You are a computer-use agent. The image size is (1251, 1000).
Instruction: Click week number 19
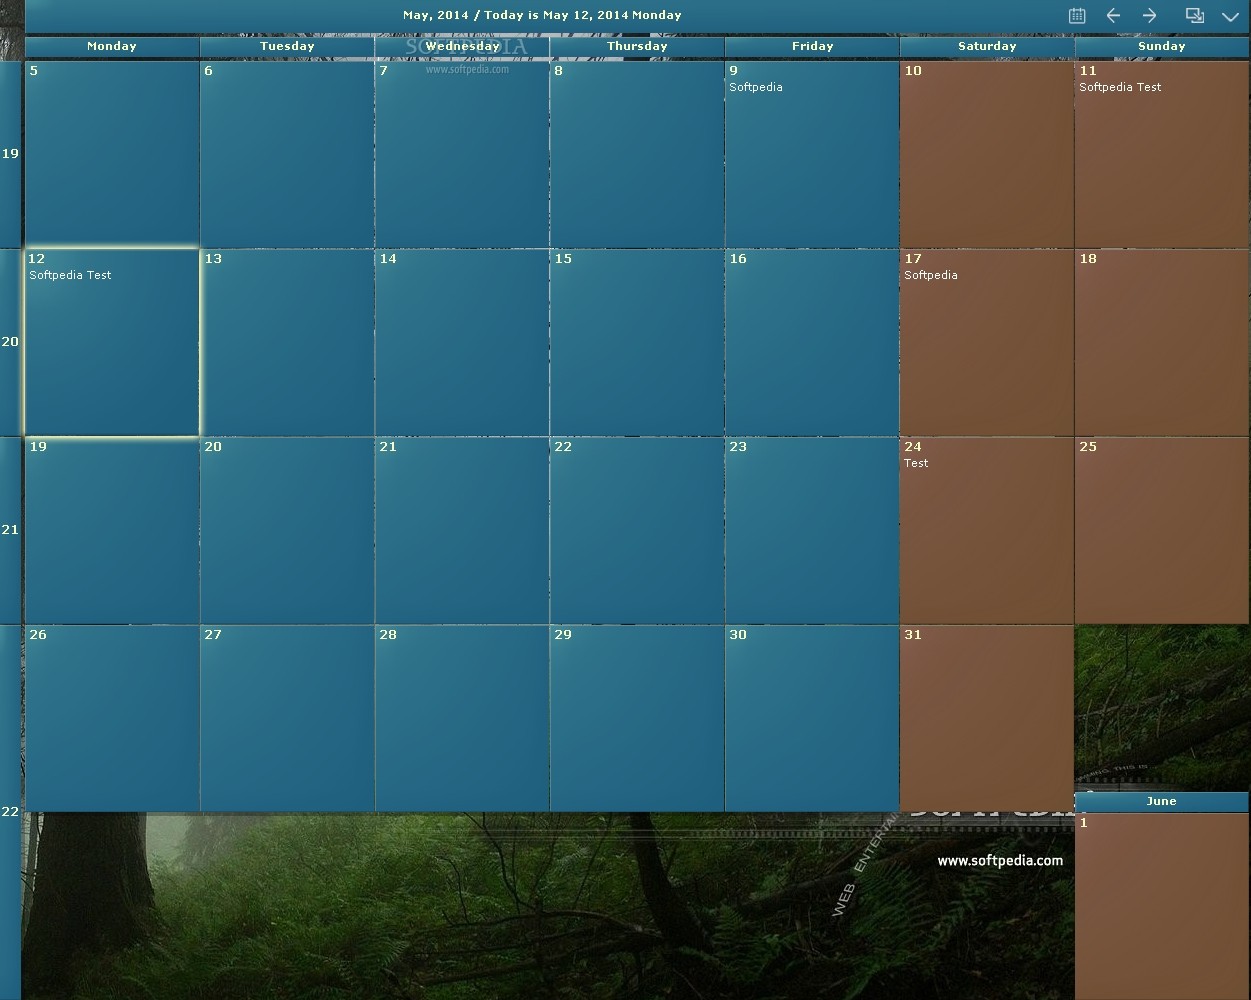[10, 154]
